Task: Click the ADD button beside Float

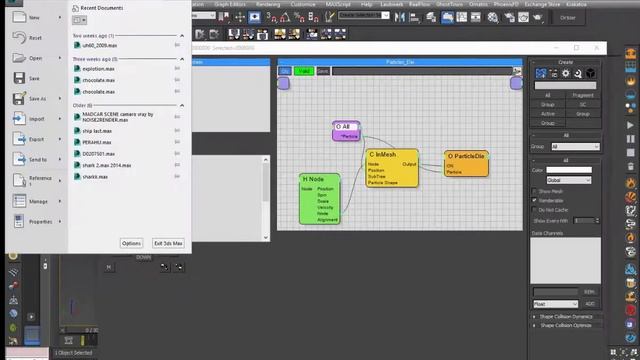Action: [590, 304]
